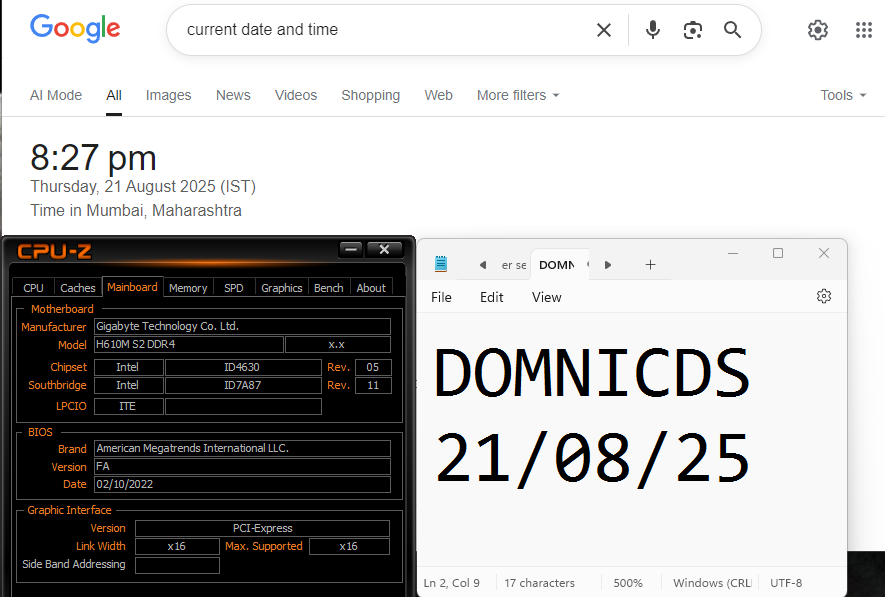This screenshot has height=597, width=885.
Task: Open the Web results tab
Action: coord(439,95)
